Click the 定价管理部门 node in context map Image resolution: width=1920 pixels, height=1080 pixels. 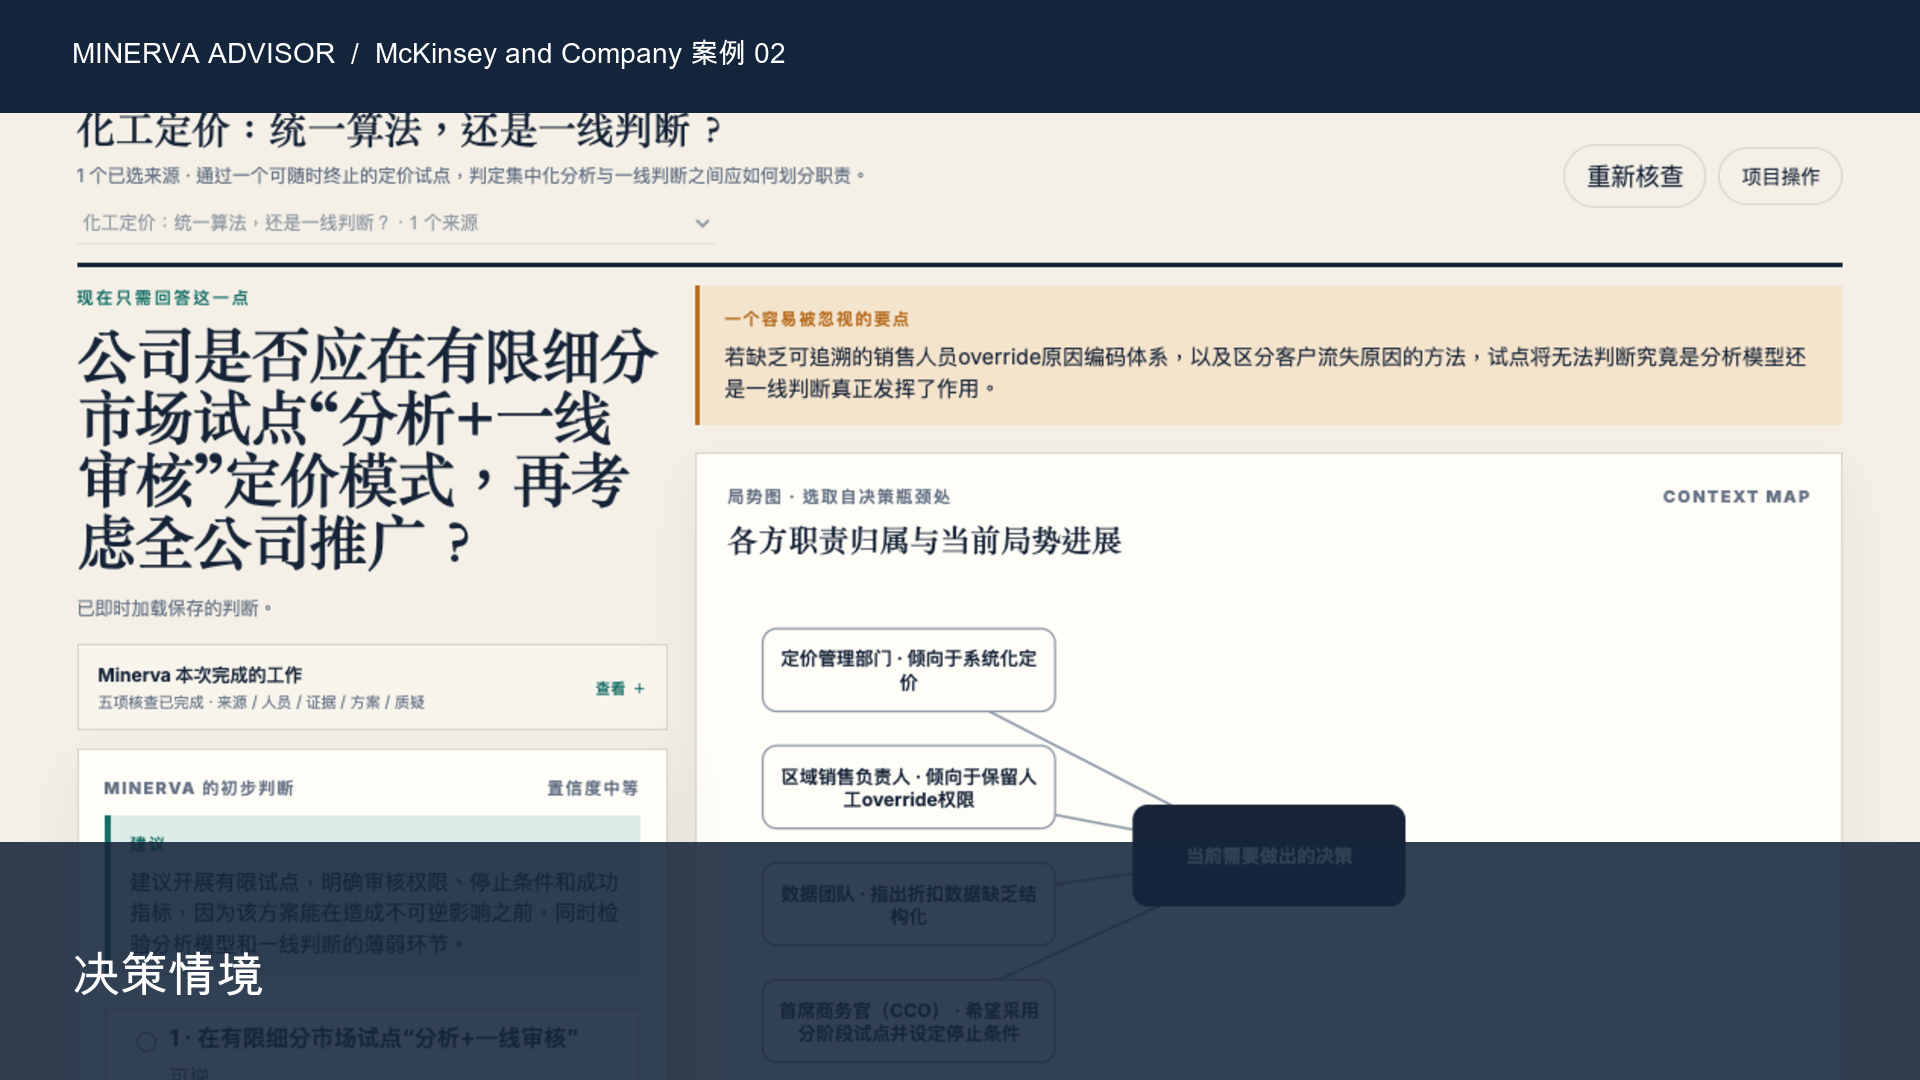[x=908, y=670]
